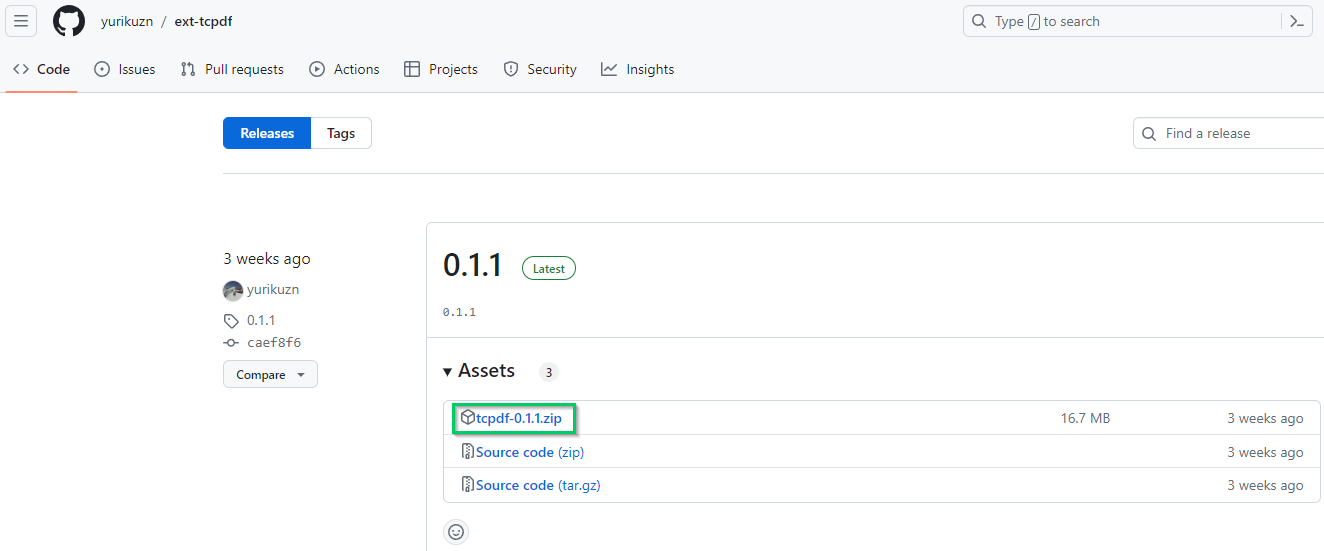
Task: Click the commit icon beside caef8f6
Action: point(231,343)
